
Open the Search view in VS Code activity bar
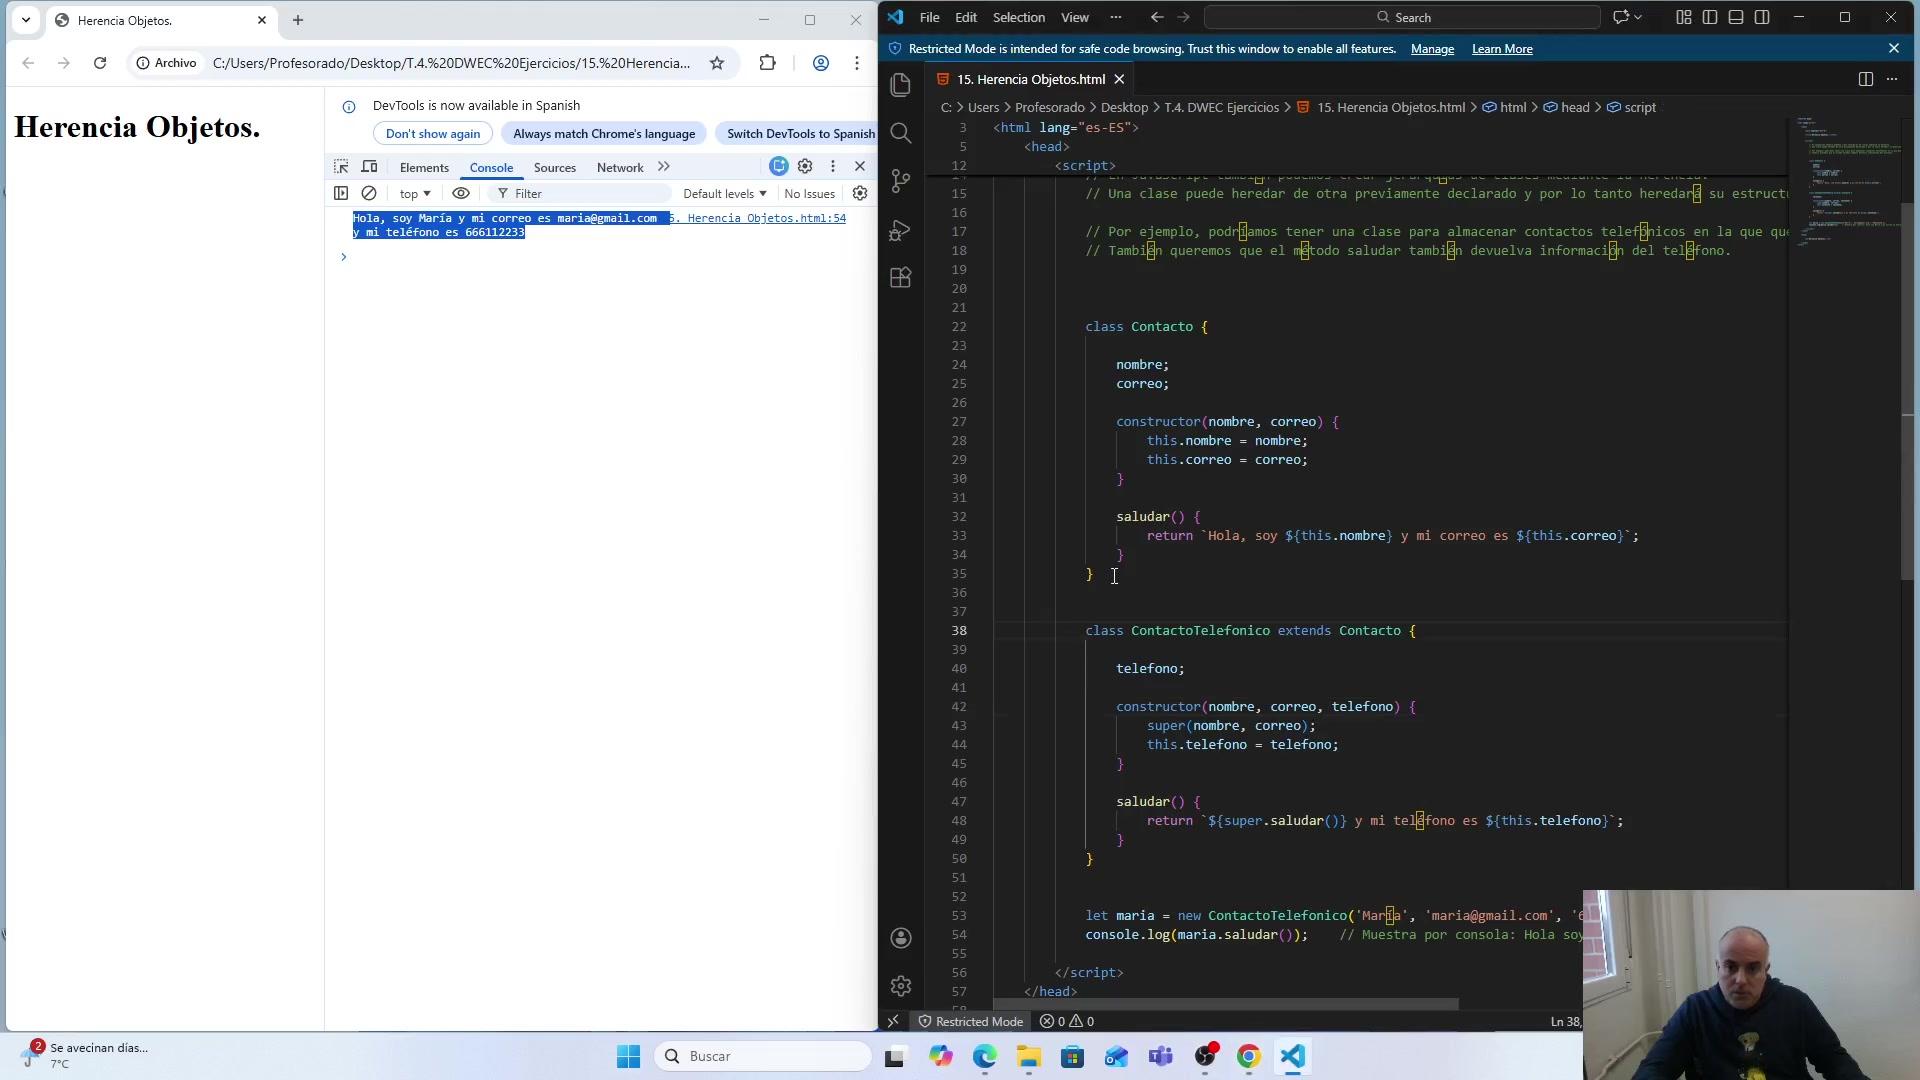click(901, 133)
